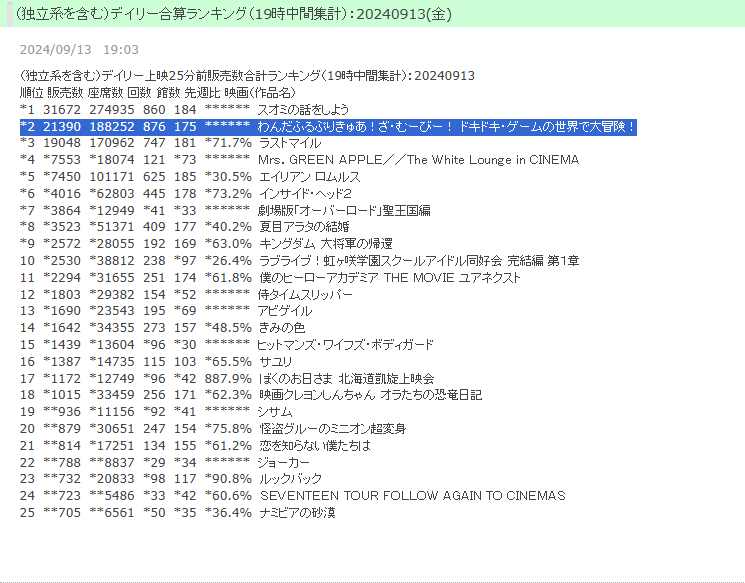Click the row ラブライブ！虹ヶ咲学園スクールアイドル同好会

299,260
